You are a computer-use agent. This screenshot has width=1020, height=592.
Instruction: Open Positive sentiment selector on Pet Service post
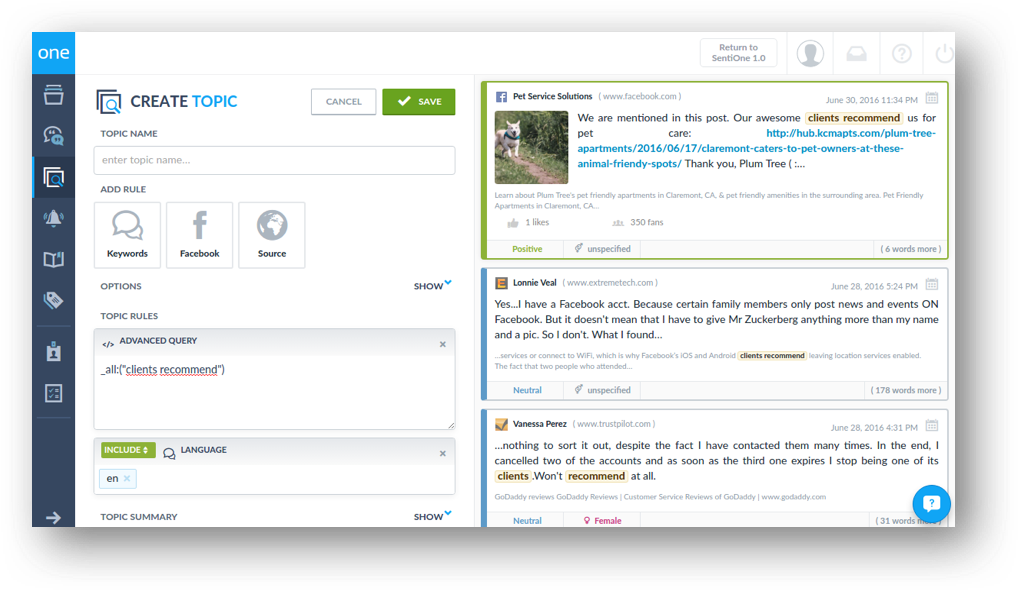(x=527, y=249)
